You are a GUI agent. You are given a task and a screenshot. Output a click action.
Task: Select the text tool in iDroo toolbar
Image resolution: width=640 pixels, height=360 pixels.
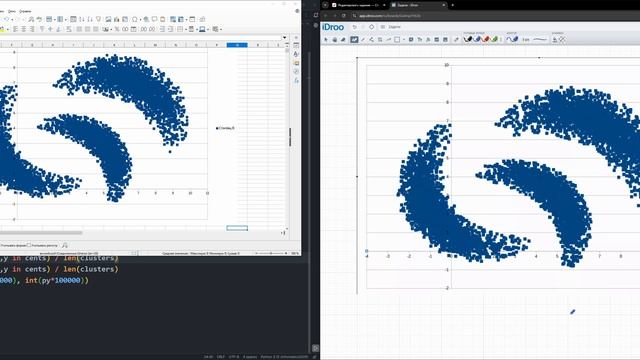pos(420,40)
